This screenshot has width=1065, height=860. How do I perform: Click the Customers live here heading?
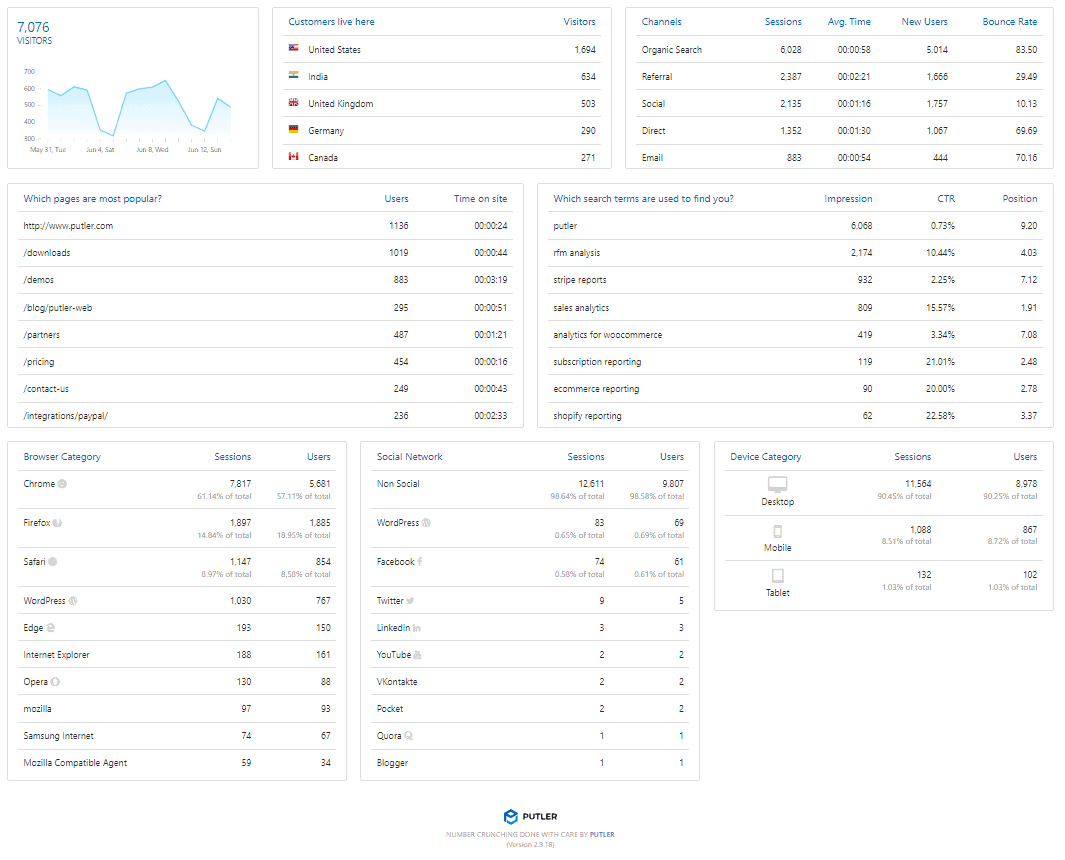pyautogui.click(x=331, y=22)
